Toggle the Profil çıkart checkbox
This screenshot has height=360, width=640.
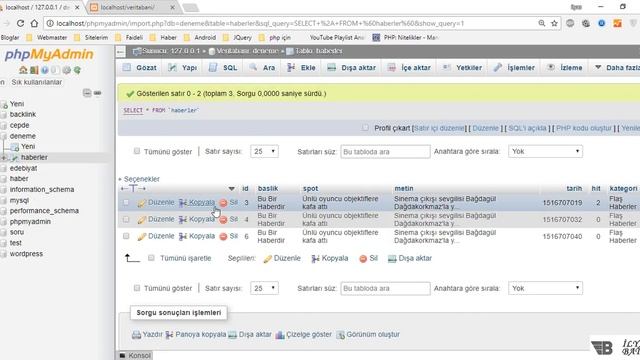pyautogui.click(x=365, y=128)
